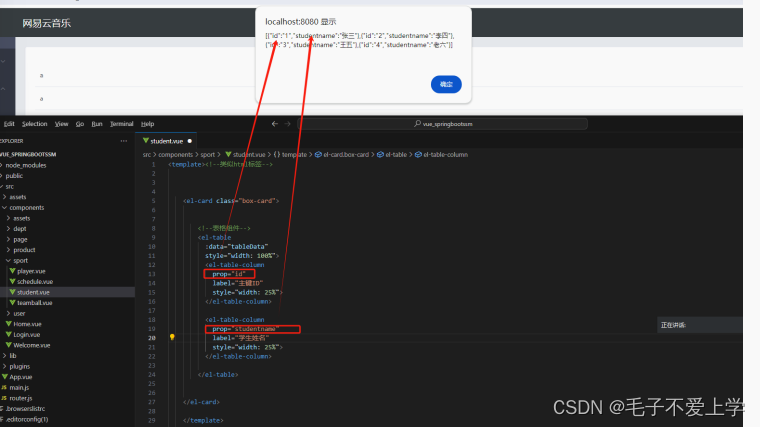Click breadcrumb item components
The image size is (760, 427).
click(x=175, y=155)
